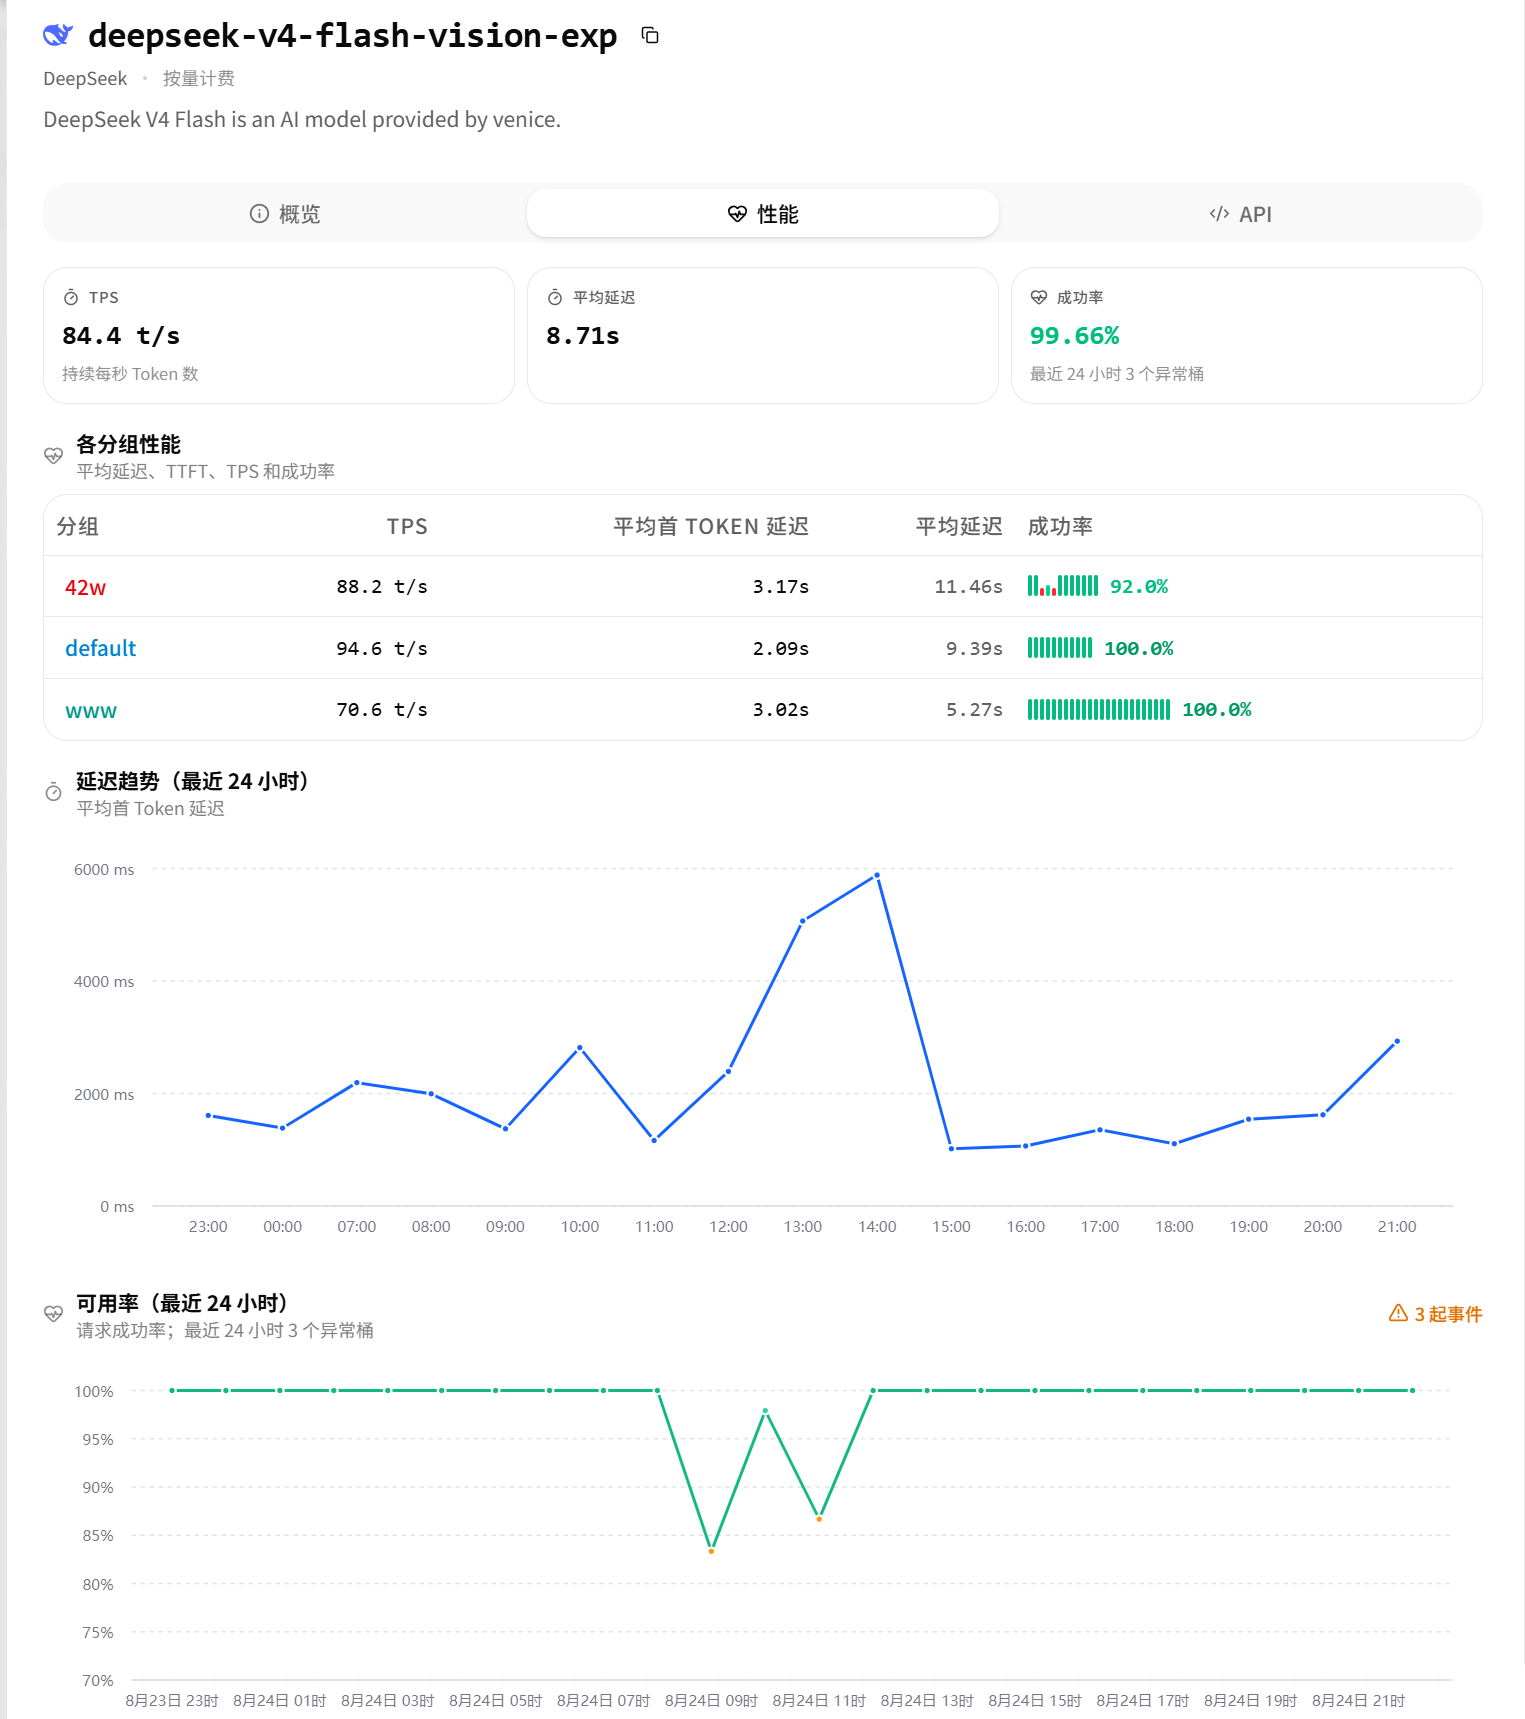Click the info icon in 概览 tab
Viewport: 1525px width, 1719px height.
click(x=259, y=213)
